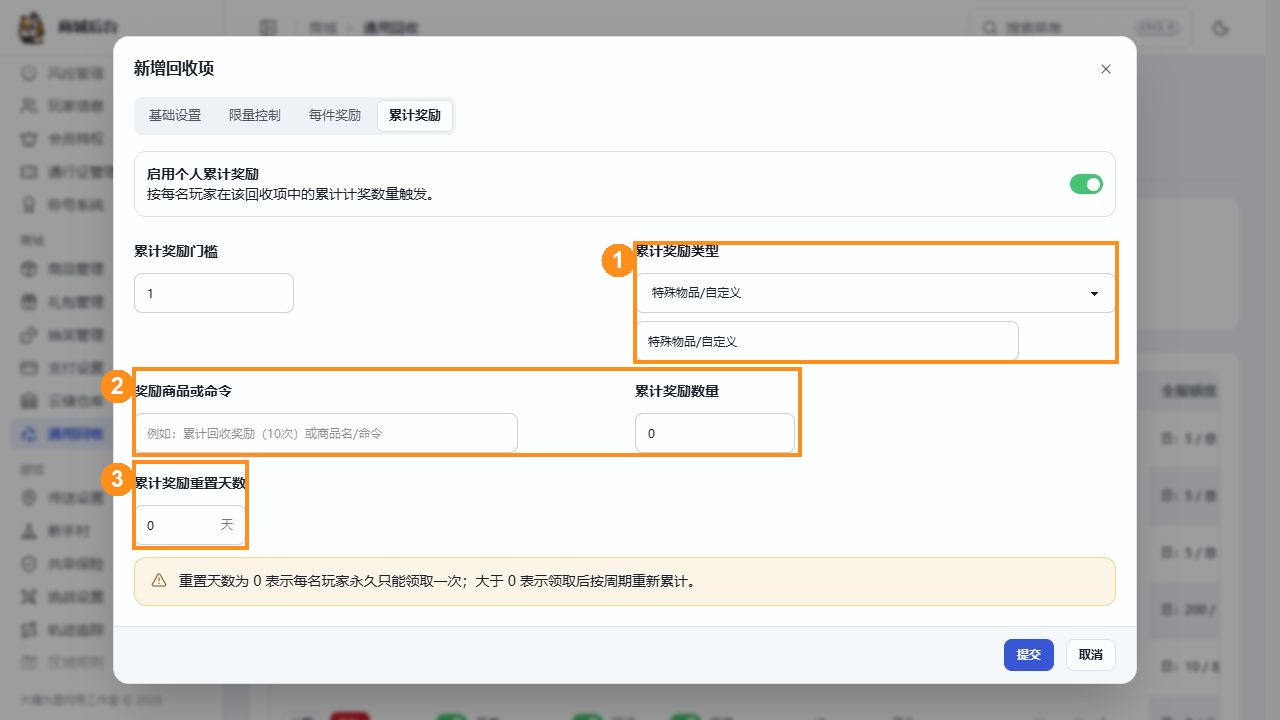
Task: Click the description starting with 按每名玩家
Action: (291, 195)
